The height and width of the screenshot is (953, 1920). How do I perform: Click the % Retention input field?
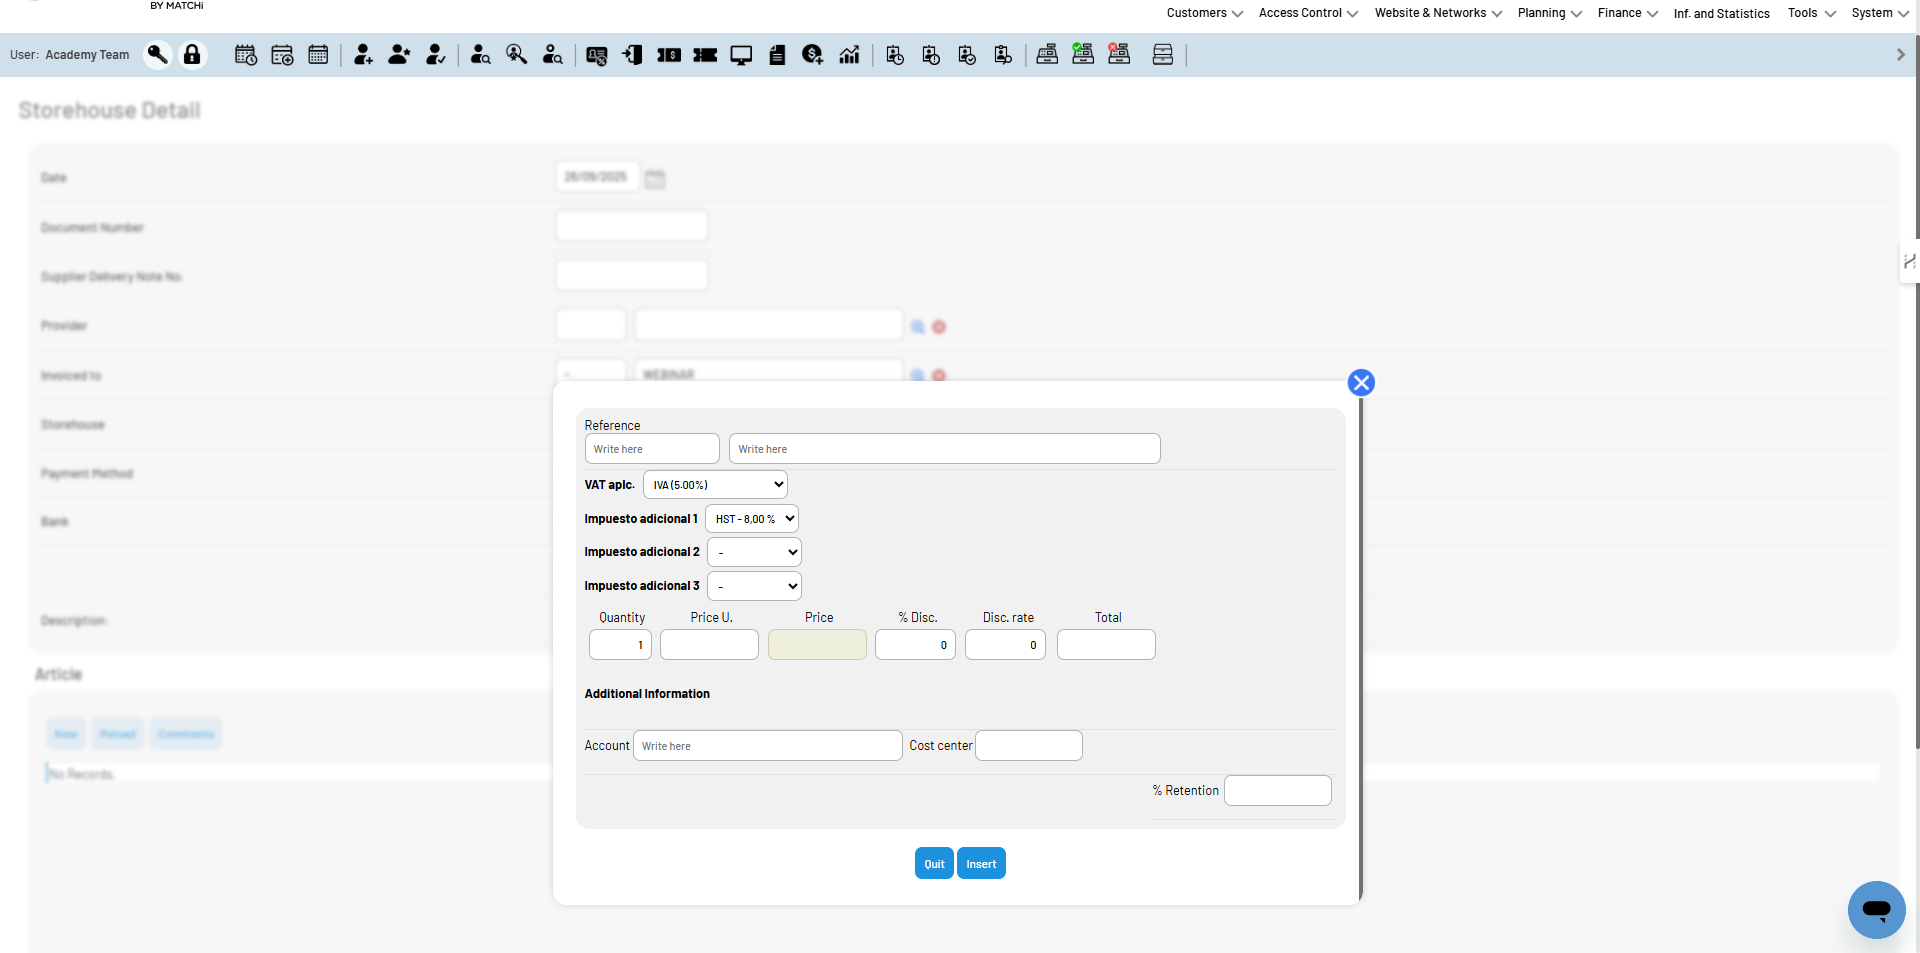[x=1277, y=790]
